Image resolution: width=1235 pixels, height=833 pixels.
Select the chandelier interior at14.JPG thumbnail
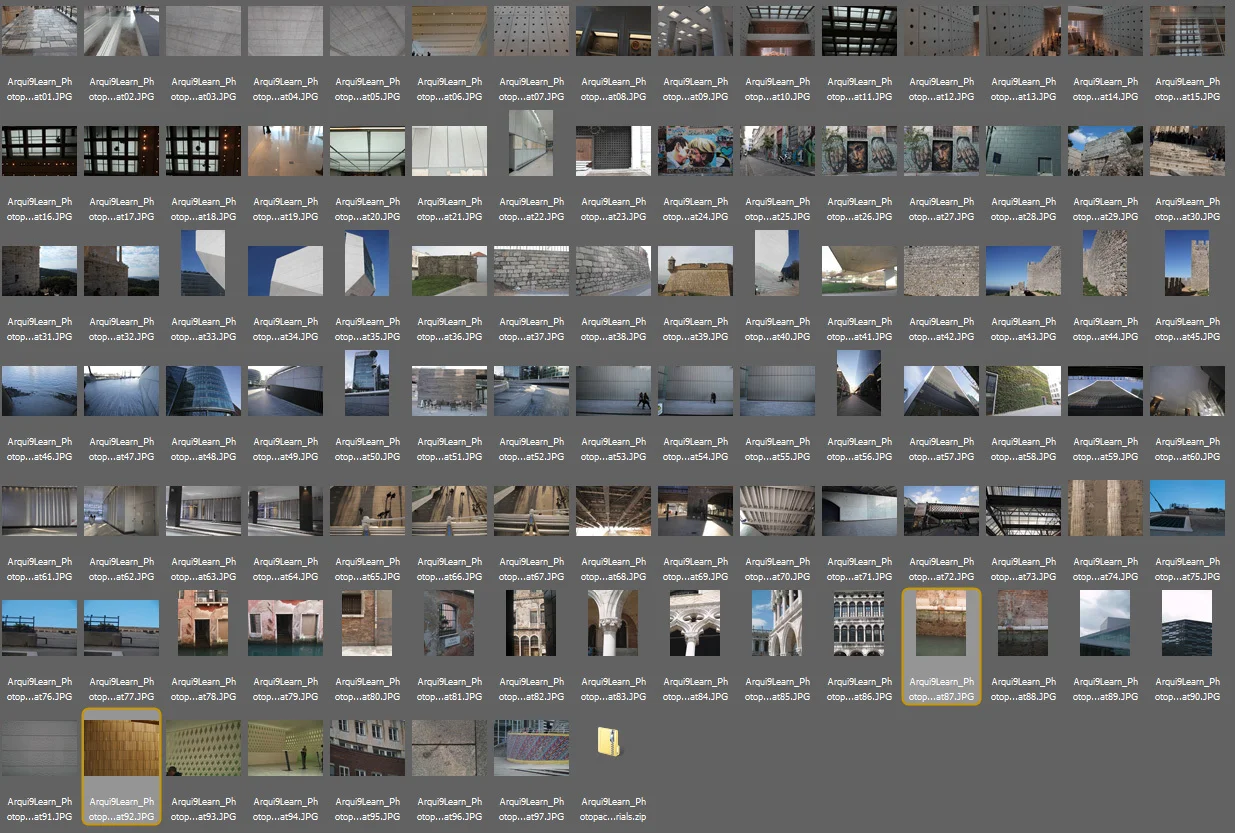pos(1105,30)
